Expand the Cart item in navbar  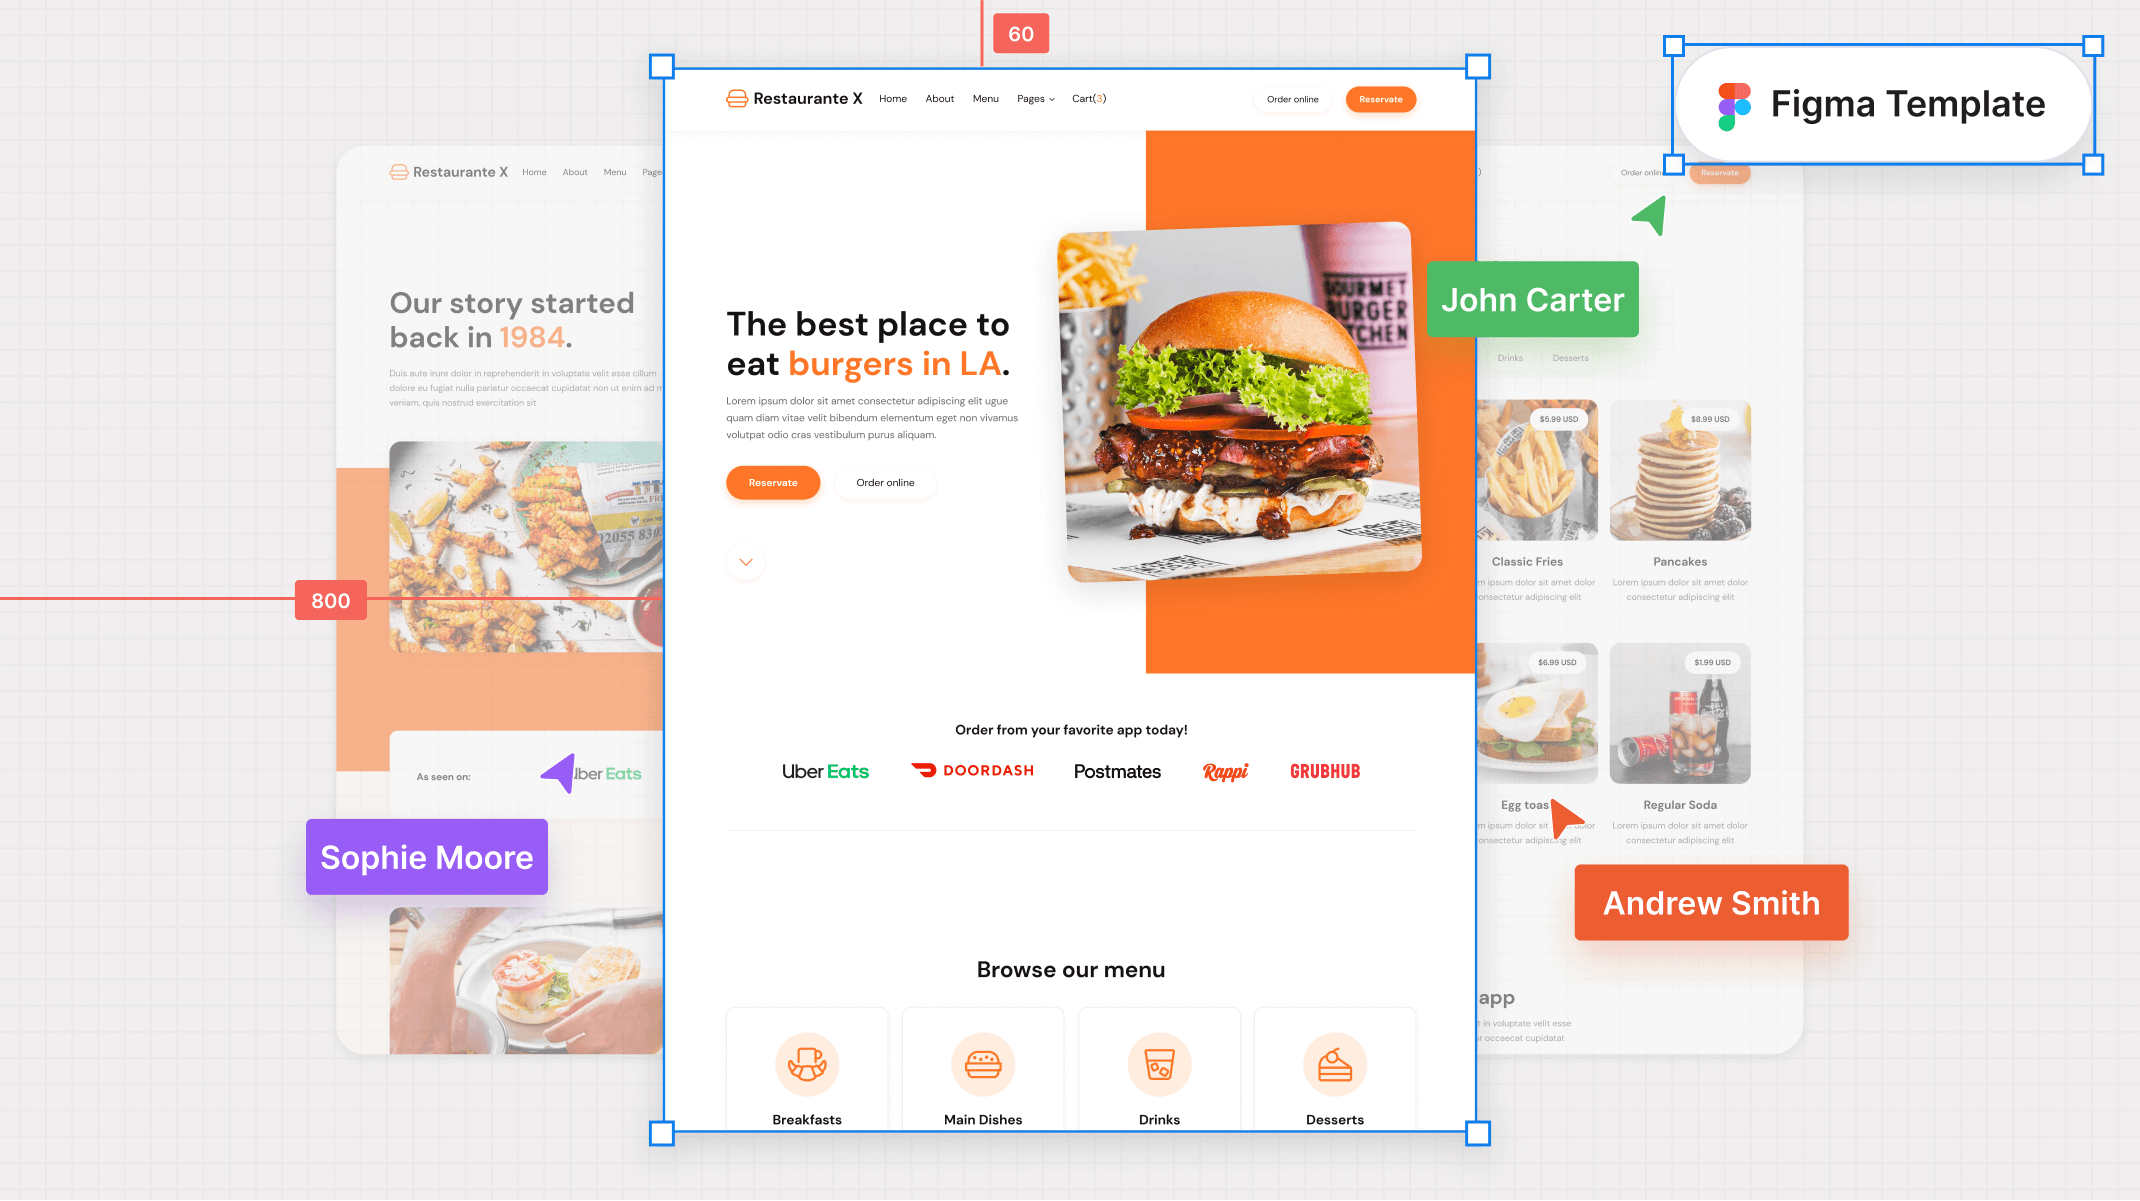[x=1089, y=98]
